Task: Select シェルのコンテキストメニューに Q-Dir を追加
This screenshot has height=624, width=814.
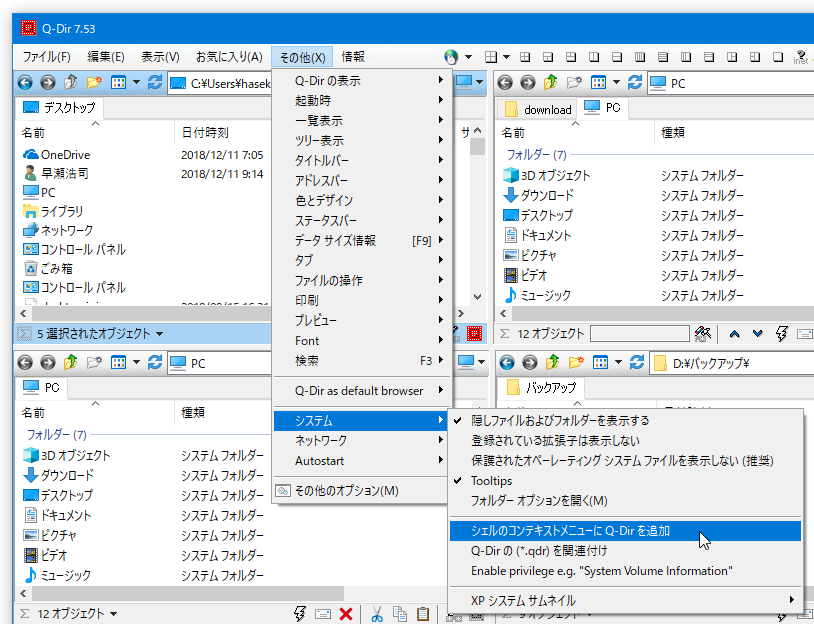Action: tap(625, 531)
